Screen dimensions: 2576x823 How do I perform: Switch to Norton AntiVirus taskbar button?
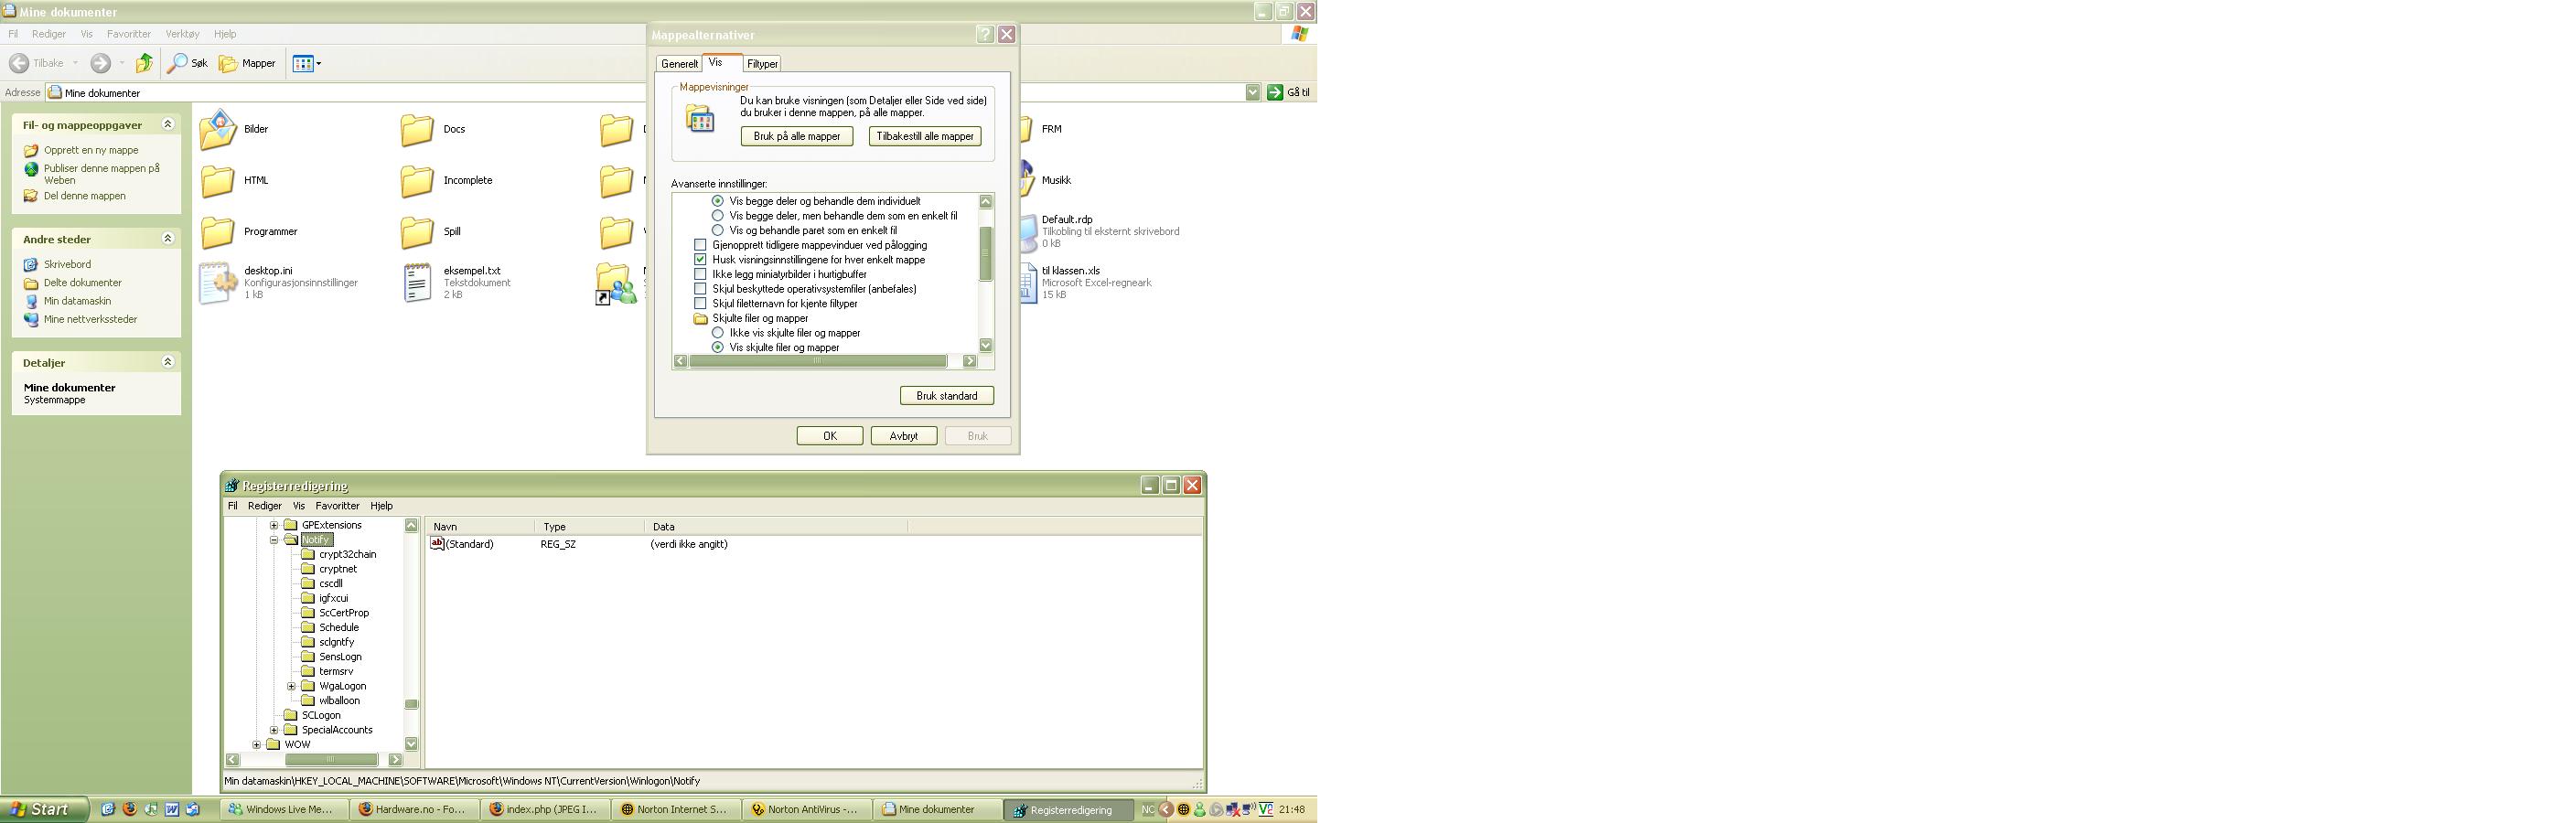click(x=809, y=809)
